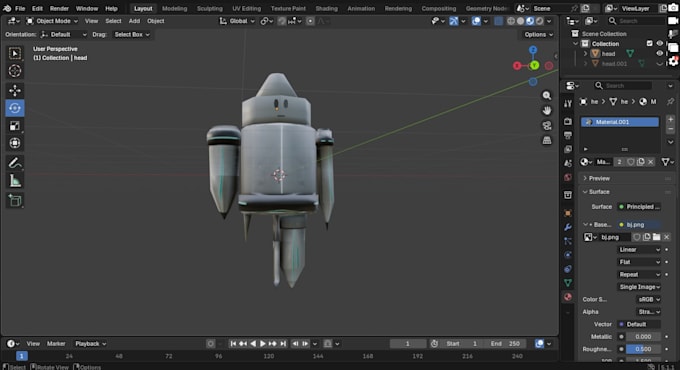Open the Object properties tab
Image resolution: width=680 pixels, height=370 pixels.
[x=568, y=213]
